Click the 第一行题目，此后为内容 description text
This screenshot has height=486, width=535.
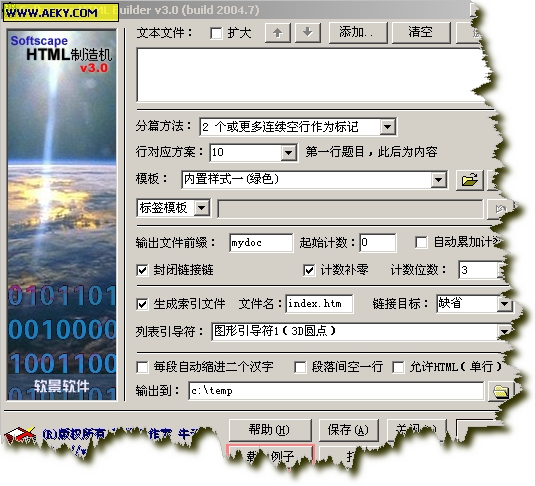(x=371, y=152)
